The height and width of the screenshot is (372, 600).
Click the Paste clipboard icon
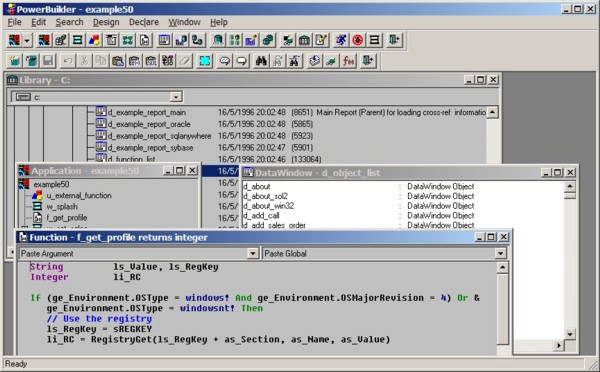coord(118,61)
